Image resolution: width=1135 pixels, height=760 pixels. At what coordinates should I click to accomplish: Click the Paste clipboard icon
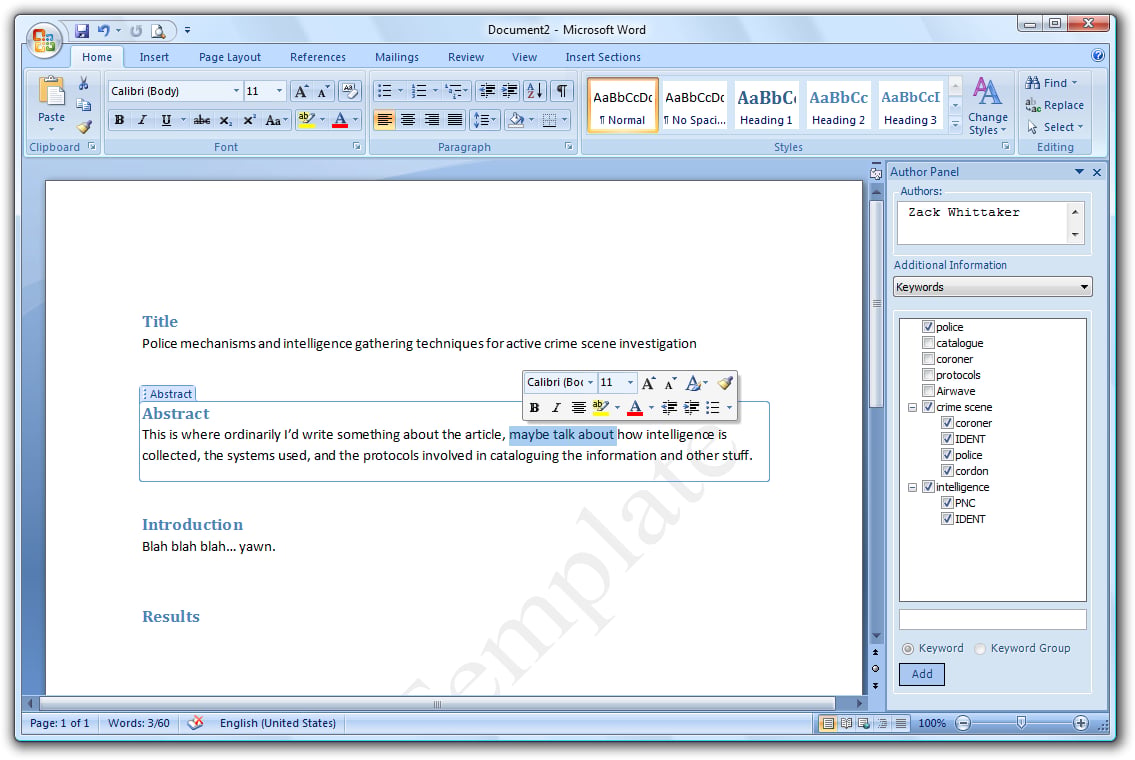tap(51, 93)
